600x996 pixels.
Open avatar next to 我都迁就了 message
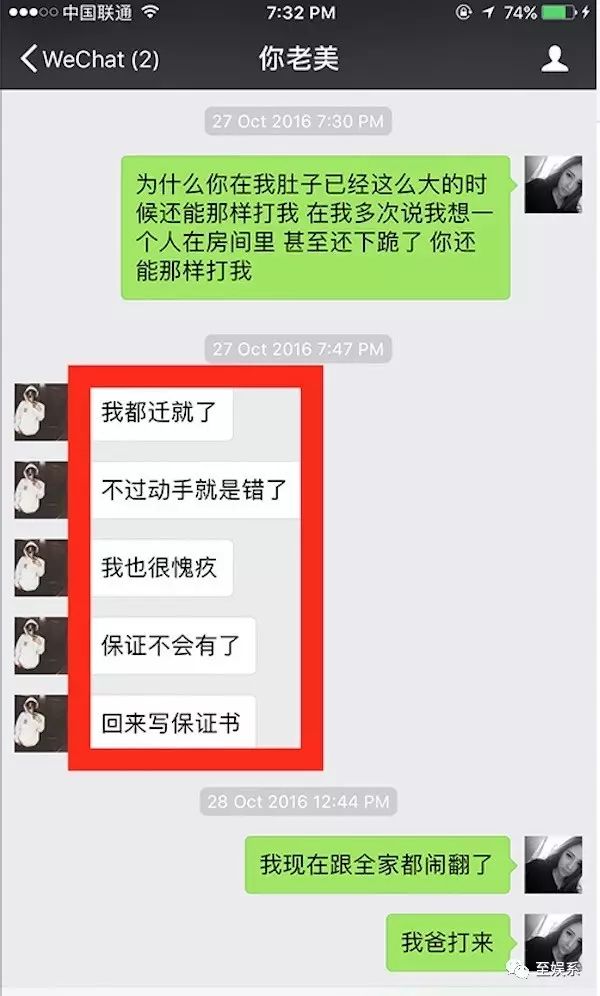[41, 412]
